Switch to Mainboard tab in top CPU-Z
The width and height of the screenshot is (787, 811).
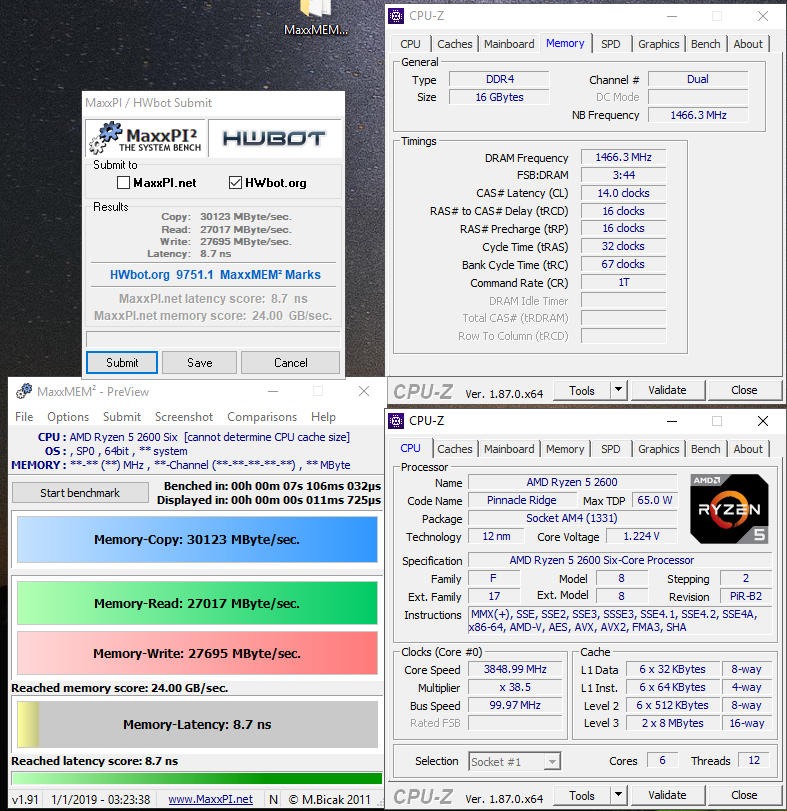509,44
